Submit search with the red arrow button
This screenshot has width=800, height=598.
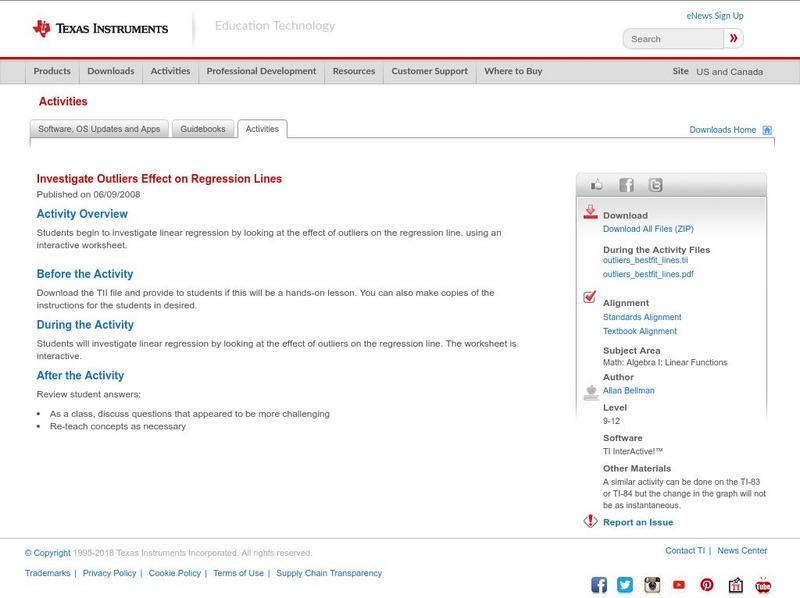(733, 38)
